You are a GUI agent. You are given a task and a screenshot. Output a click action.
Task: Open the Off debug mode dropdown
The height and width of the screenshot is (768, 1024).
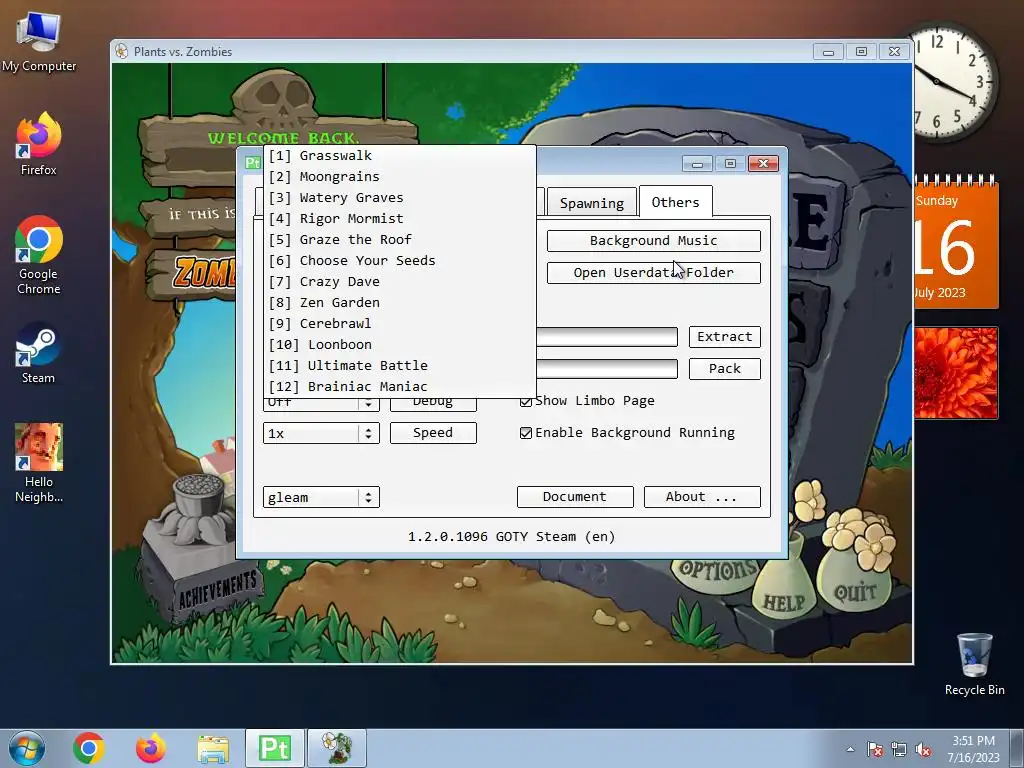(x=321, y=404)
